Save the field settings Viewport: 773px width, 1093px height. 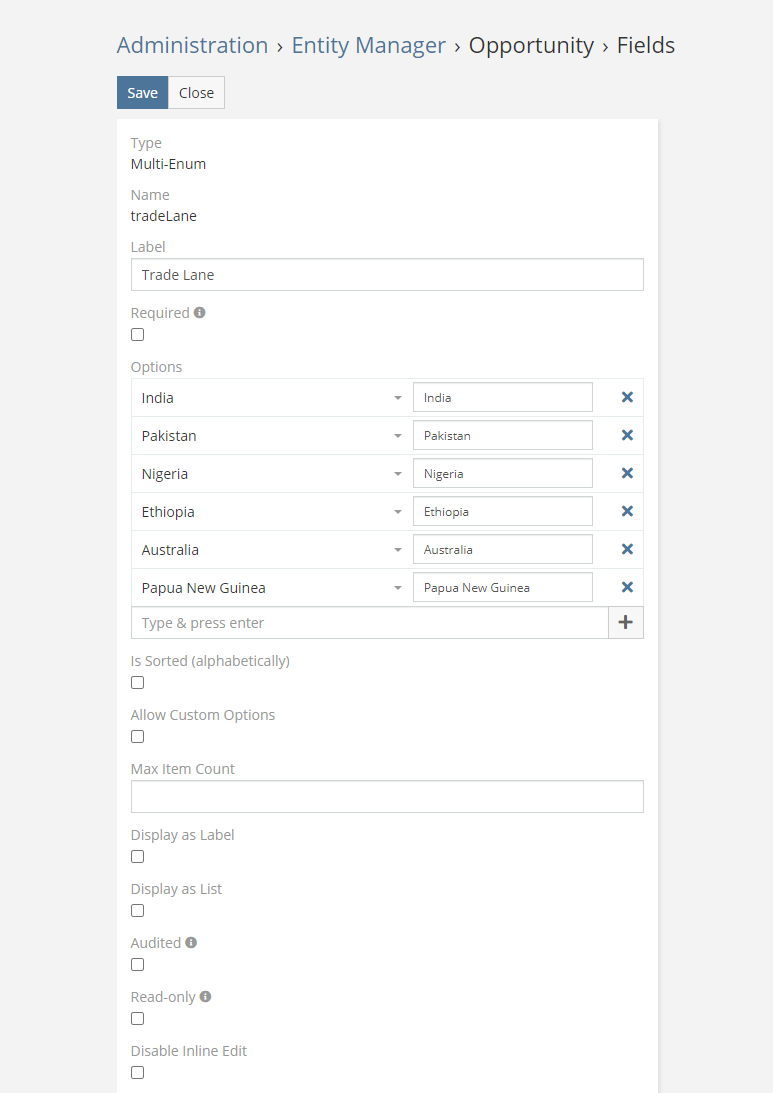pyautogui.click(x=142, y=92)
